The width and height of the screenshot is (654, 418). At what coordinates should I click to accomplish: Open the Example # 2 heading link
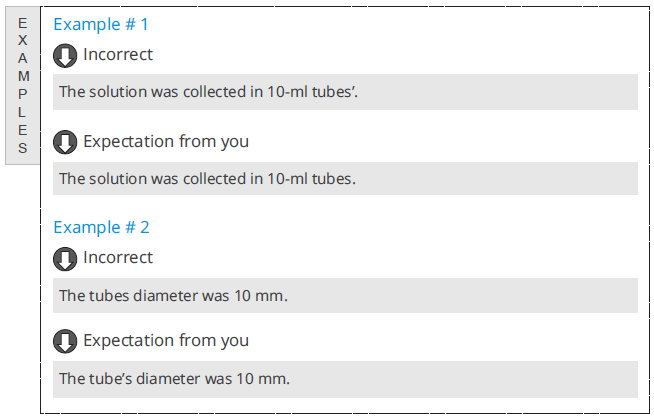(101, 227)
